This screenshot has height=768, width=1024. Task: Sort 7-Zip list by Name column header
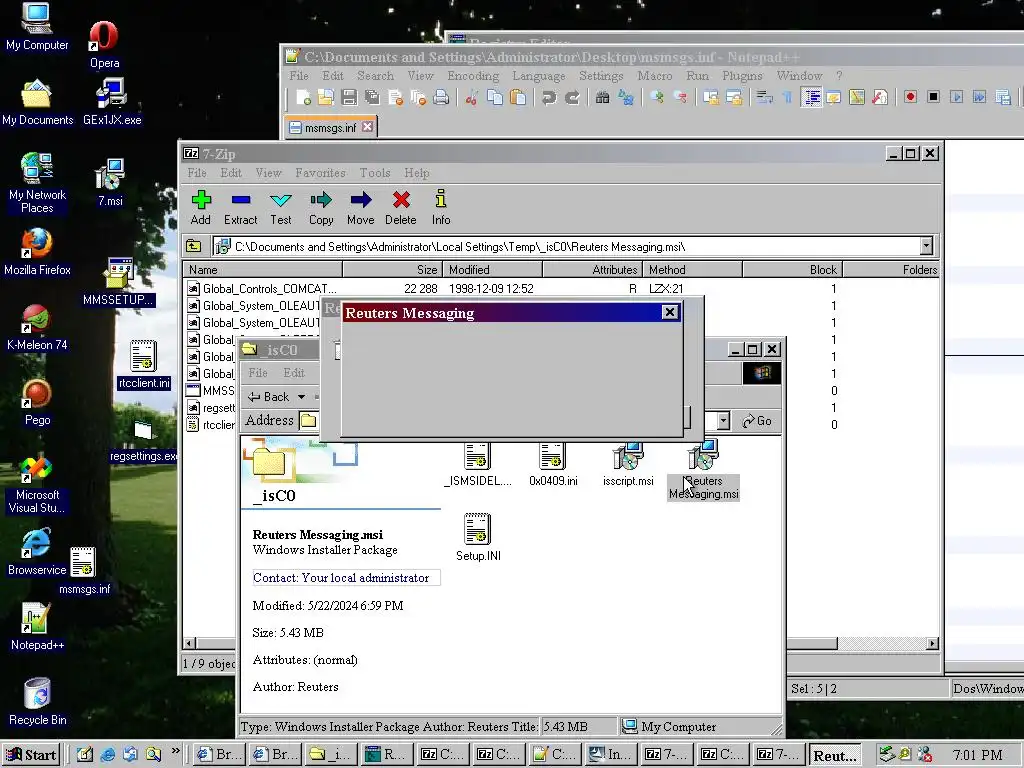point(263,270)
